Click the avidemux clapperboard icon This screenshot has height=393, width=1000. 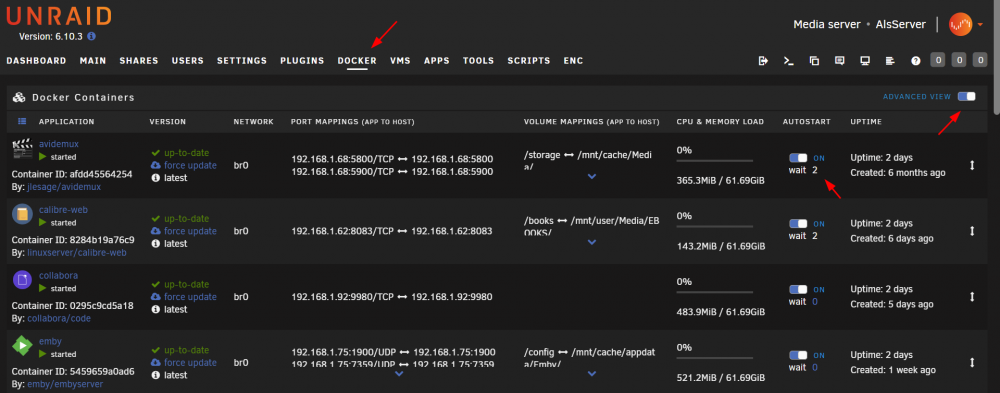coord(22,149)
